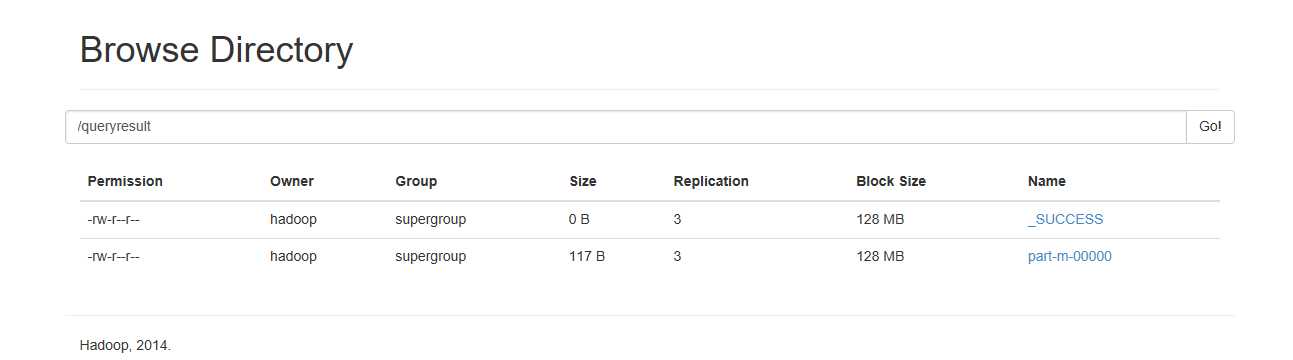
Task: Click supergroup in the _SUCCESS row
Action: 431,219
